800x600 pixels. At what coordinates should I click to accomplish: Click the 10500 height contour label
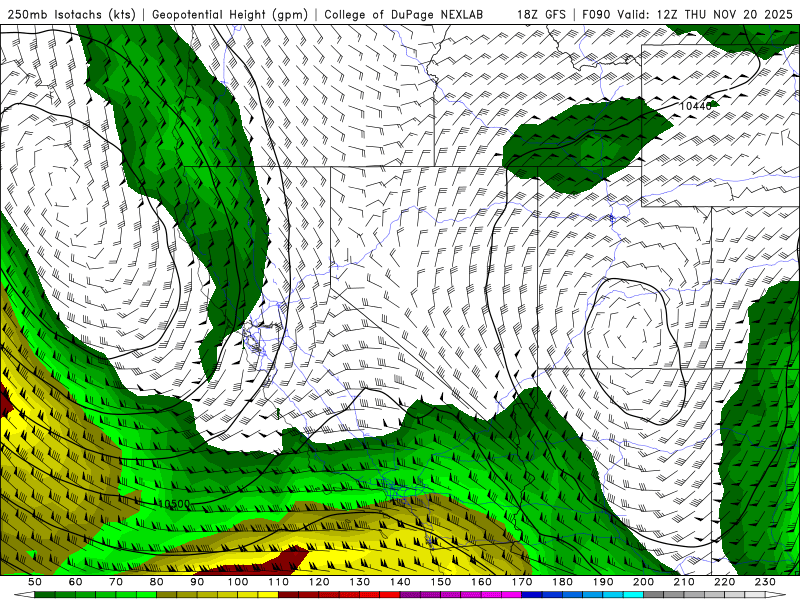coord(174,504)
